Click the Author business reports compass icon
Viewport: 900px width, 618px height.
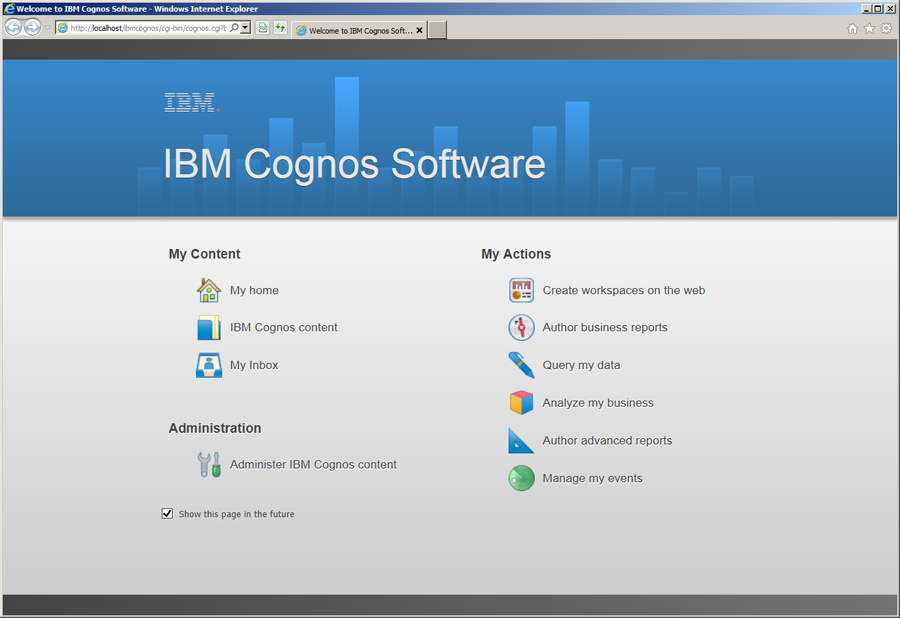[521, 328]
